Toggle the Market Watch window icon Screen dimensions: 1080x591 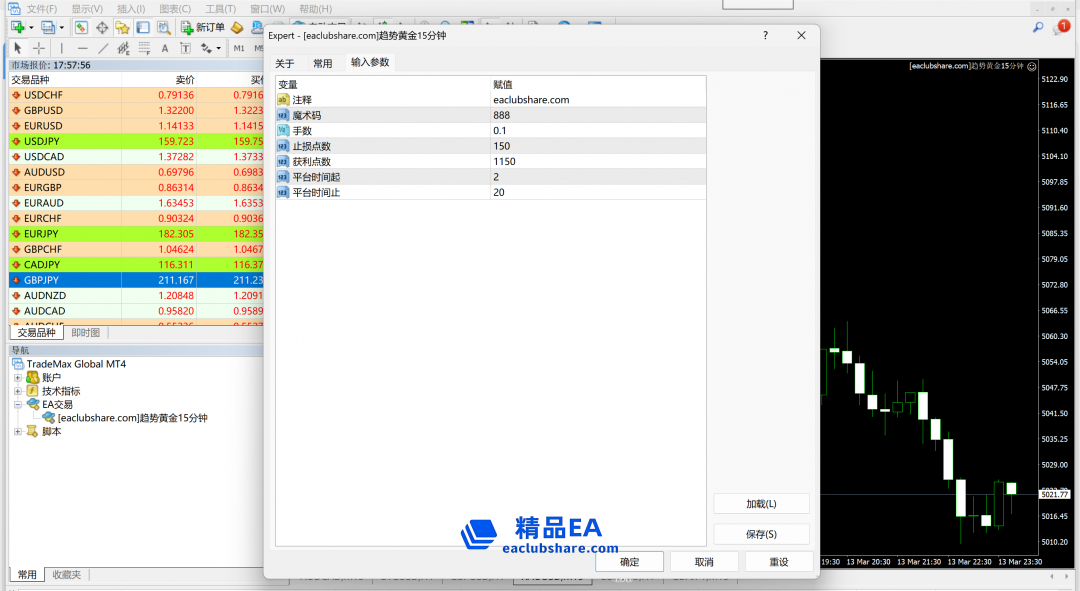[81, 27]
